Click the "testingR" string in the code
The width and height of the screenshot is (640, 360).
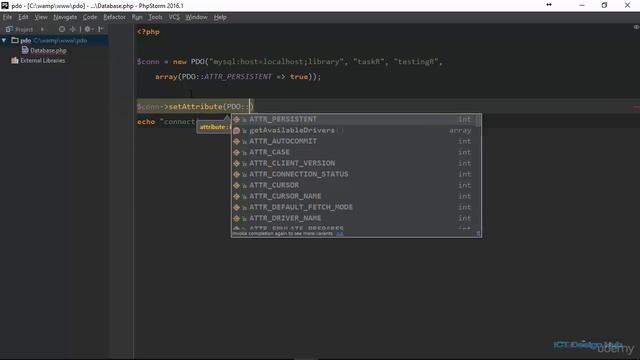416,62
